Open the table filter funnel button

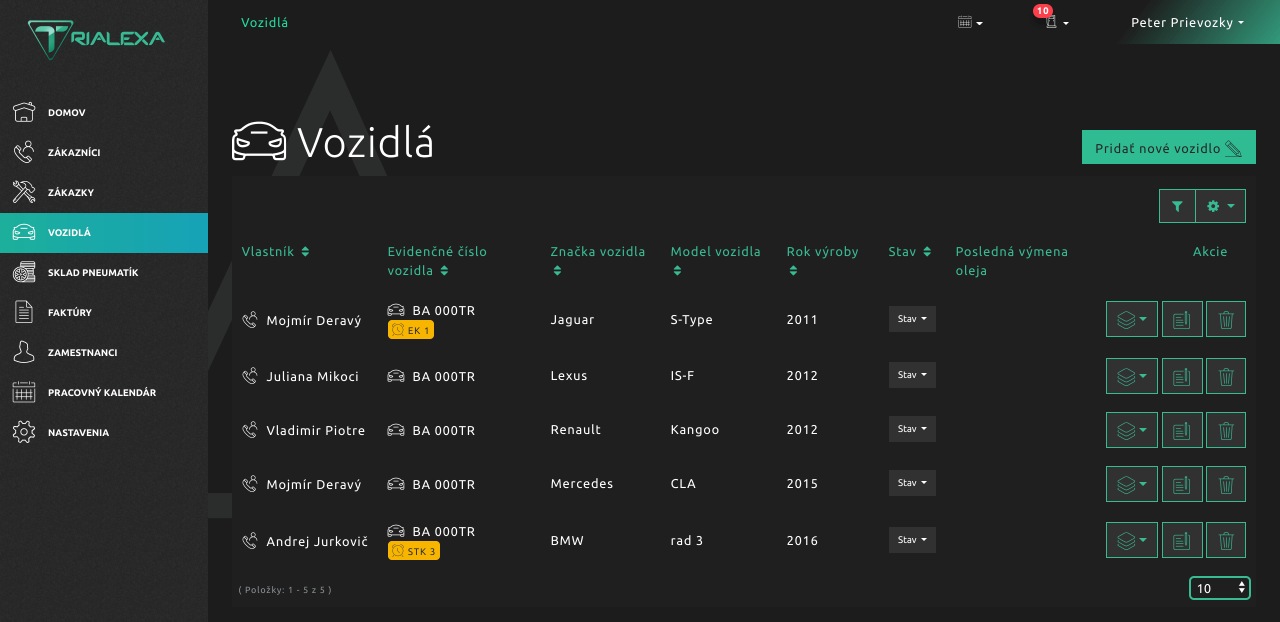(1177, 206)
